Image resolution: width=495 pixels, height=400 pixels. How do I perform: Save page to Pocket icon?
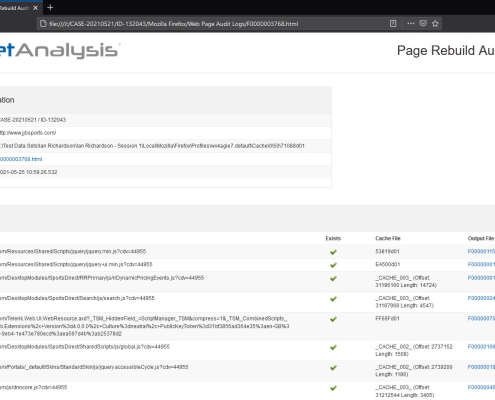click(x=423, y=24)
